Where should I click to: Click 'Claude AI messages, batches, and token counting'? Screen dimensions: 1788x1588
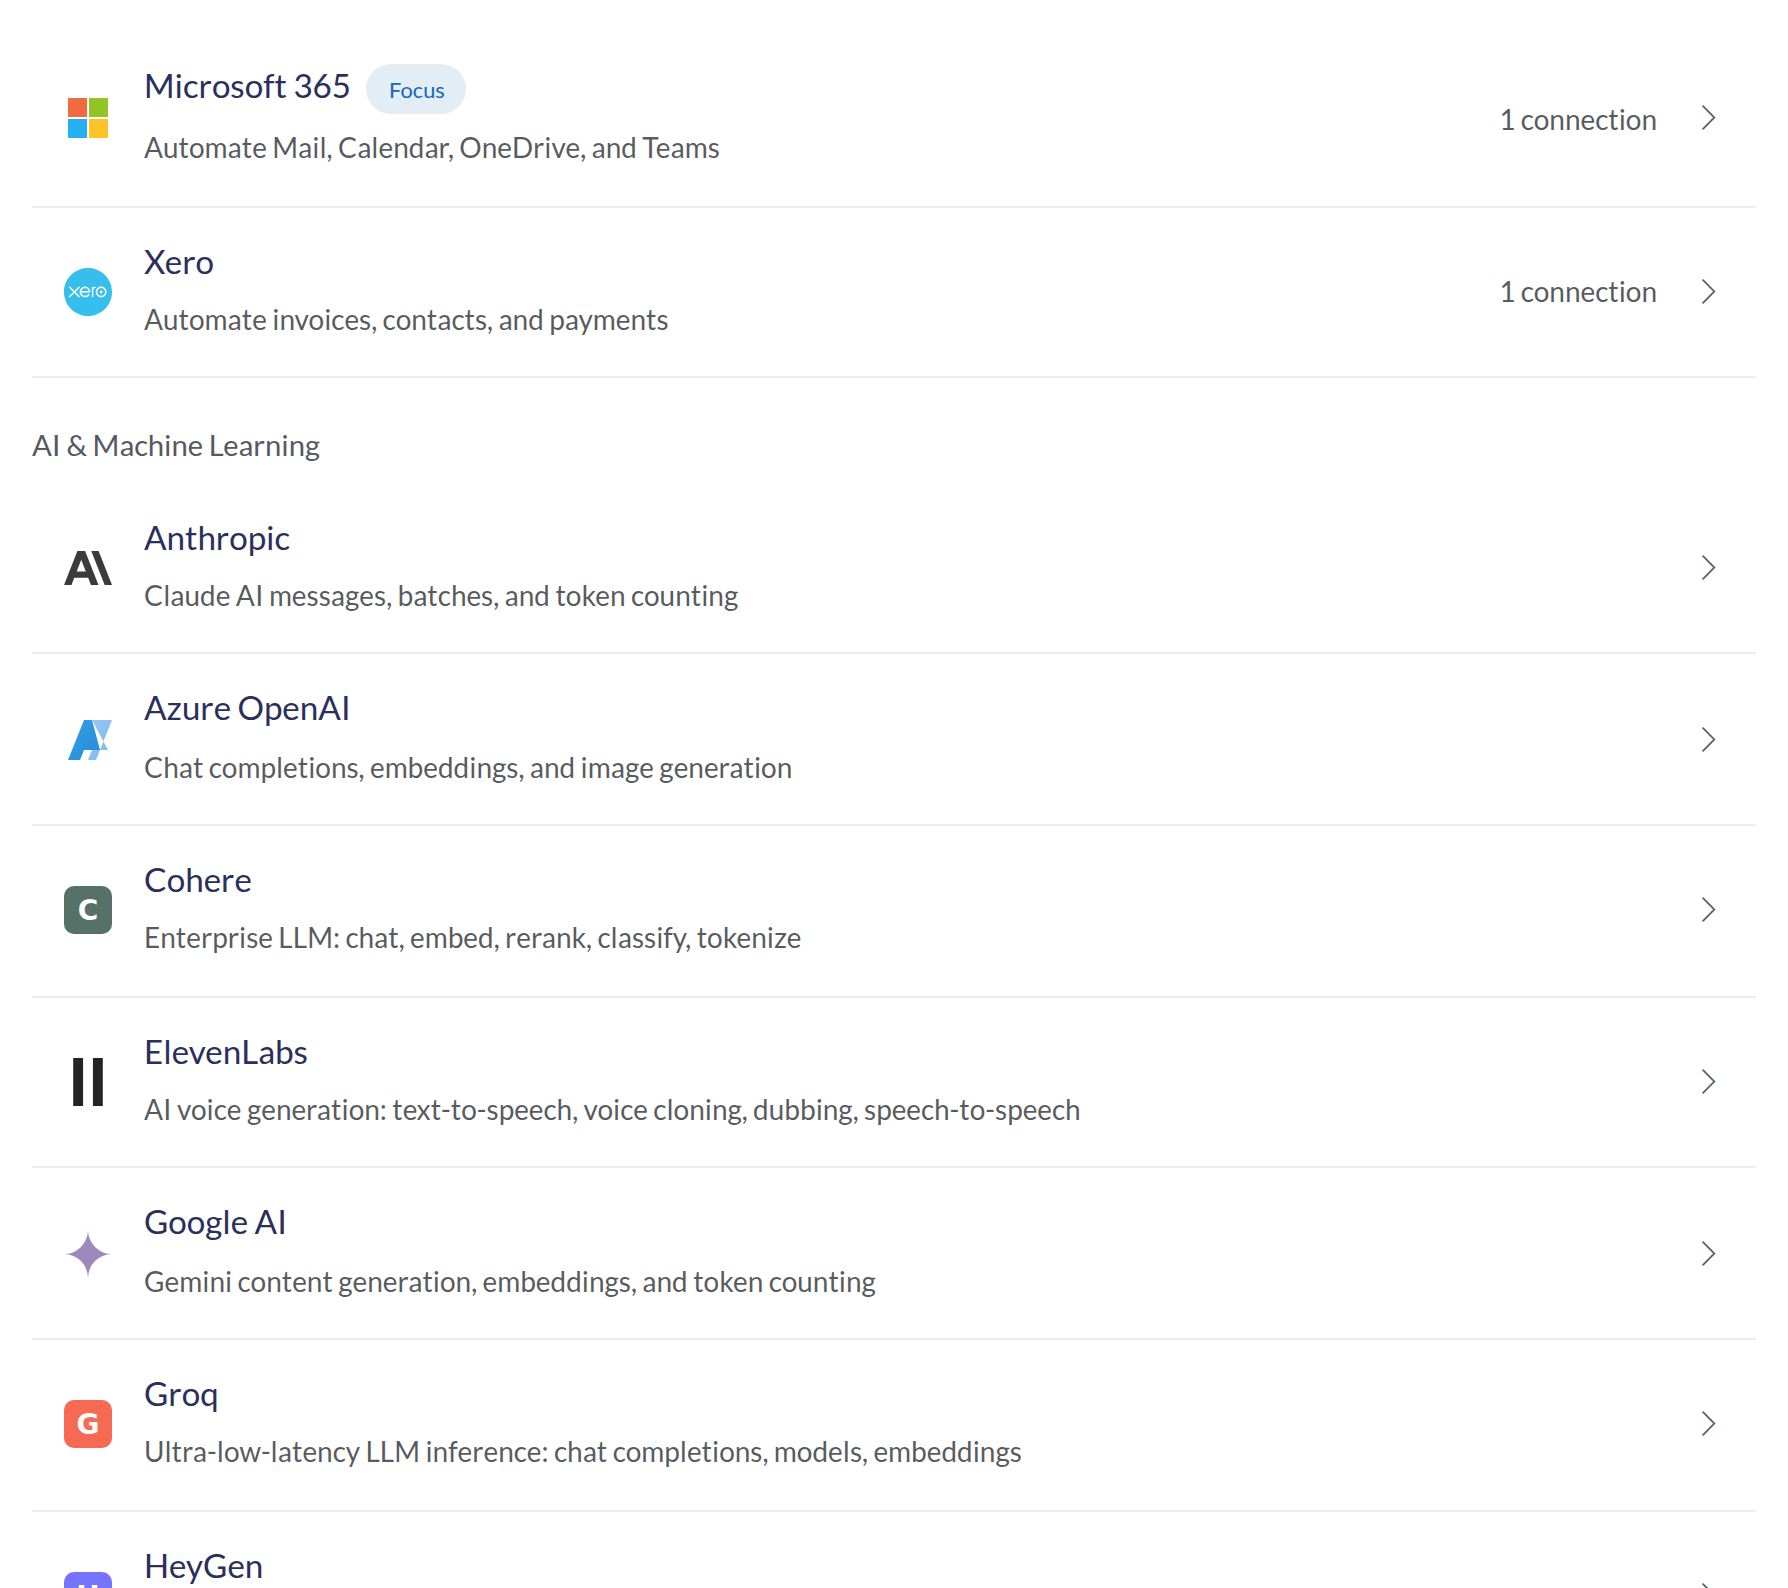coord(441,596)
